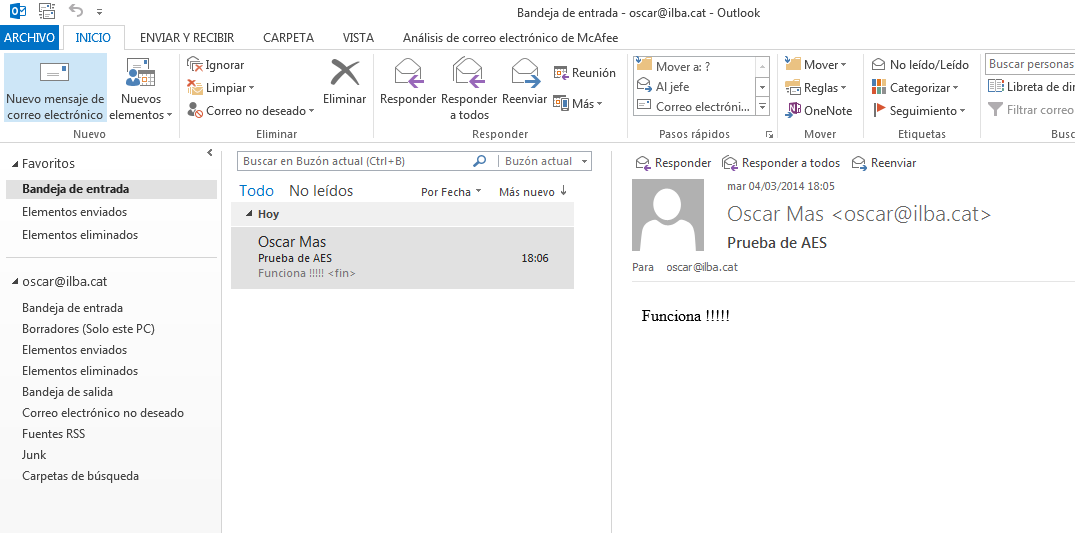The height and width of the screenshot is (533, 1075).
Task: Expand the quick steps gallery
Action: (762, 106)
